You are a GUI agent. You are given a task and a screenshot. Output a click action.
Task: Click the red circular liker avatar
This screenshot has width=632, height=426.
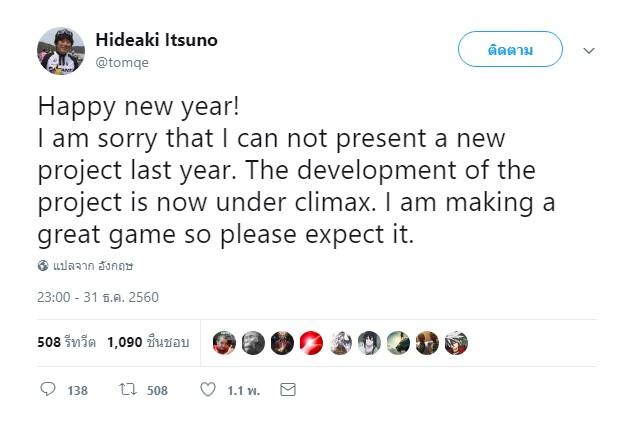point(311,342)
